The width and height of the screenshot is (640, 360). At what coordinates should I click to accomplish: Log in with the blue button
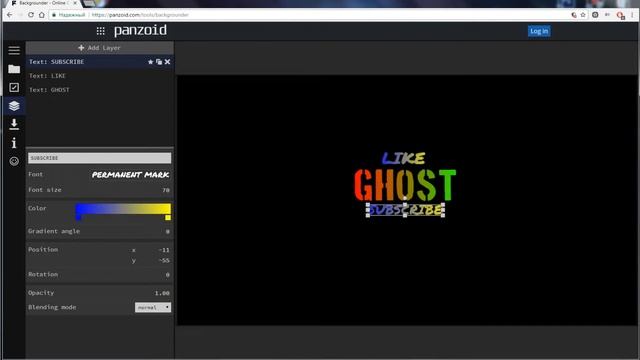(x=539, y=31)
